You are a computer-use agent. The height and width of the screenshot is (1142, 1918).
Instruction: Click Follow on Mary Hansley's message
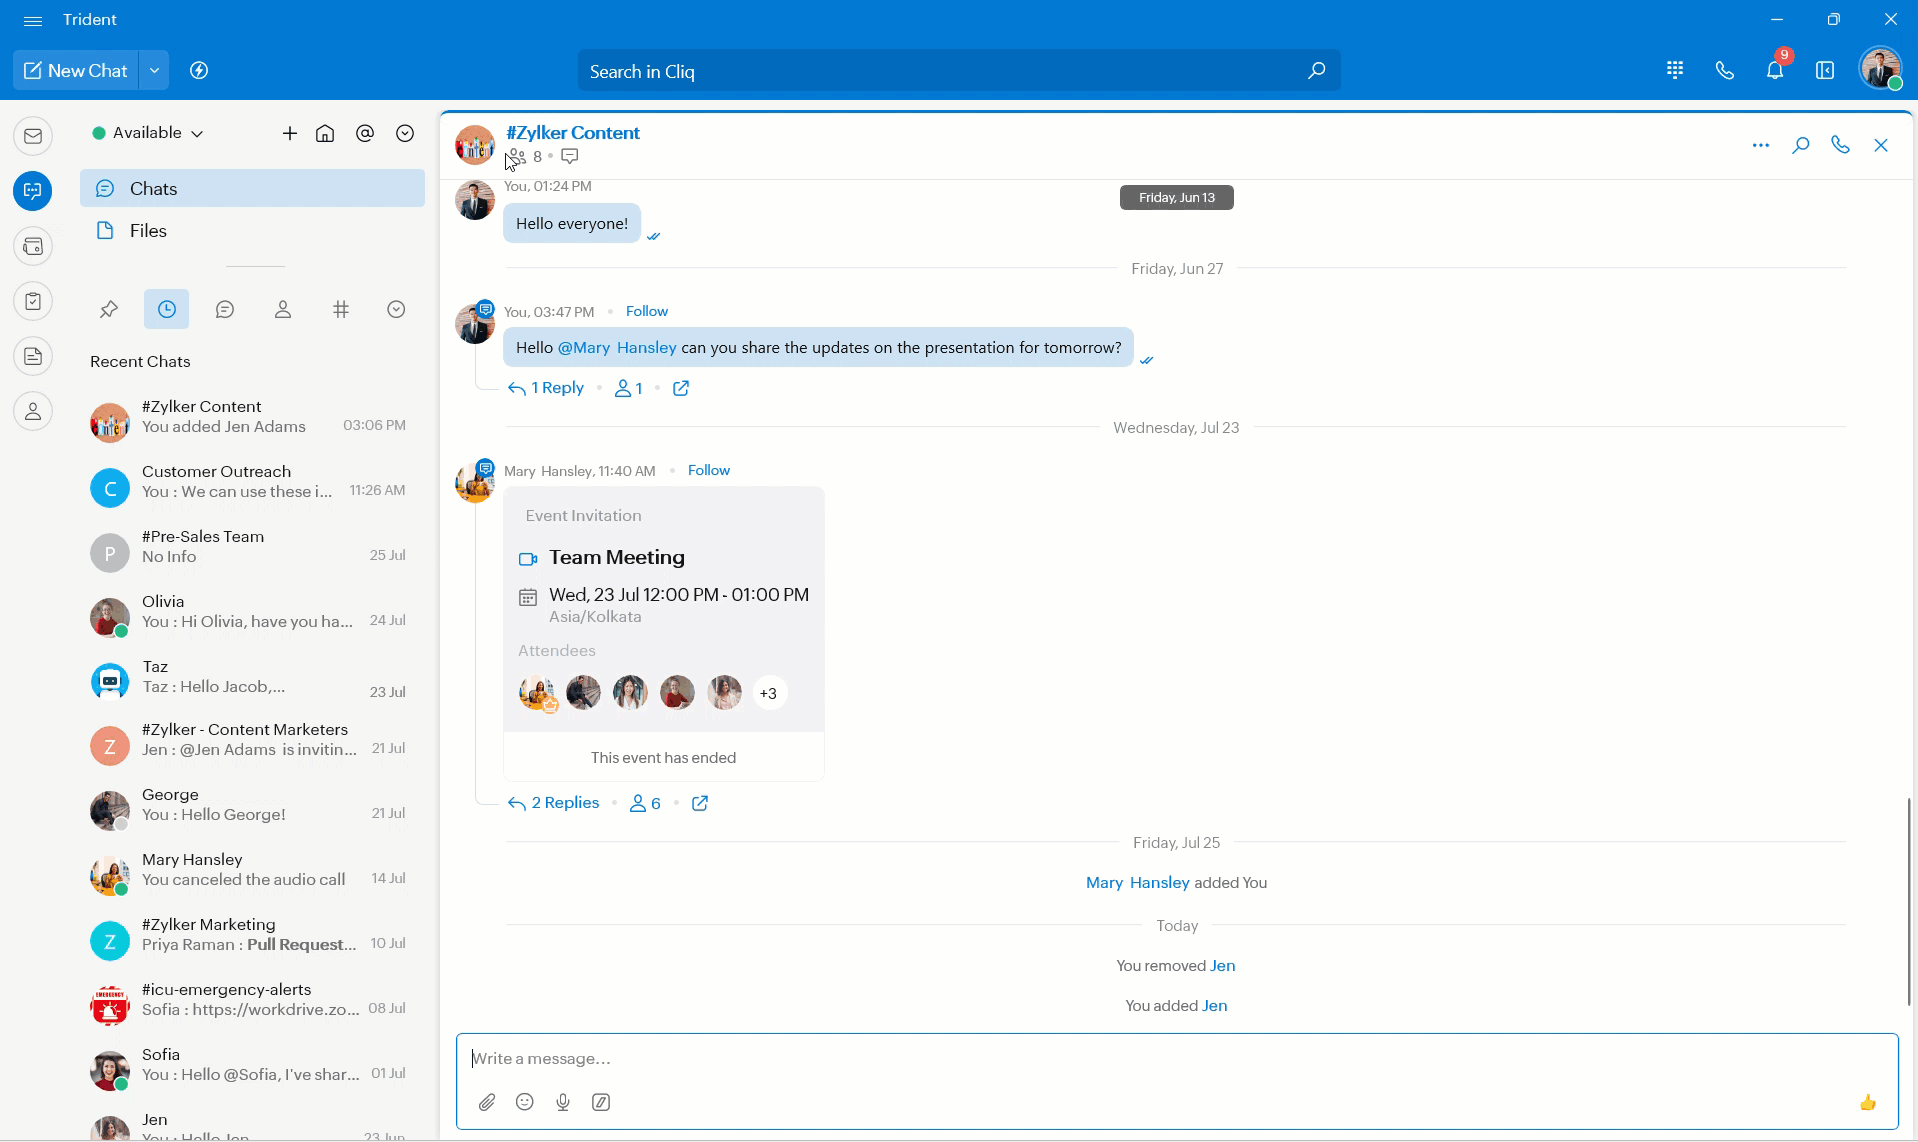709,471
